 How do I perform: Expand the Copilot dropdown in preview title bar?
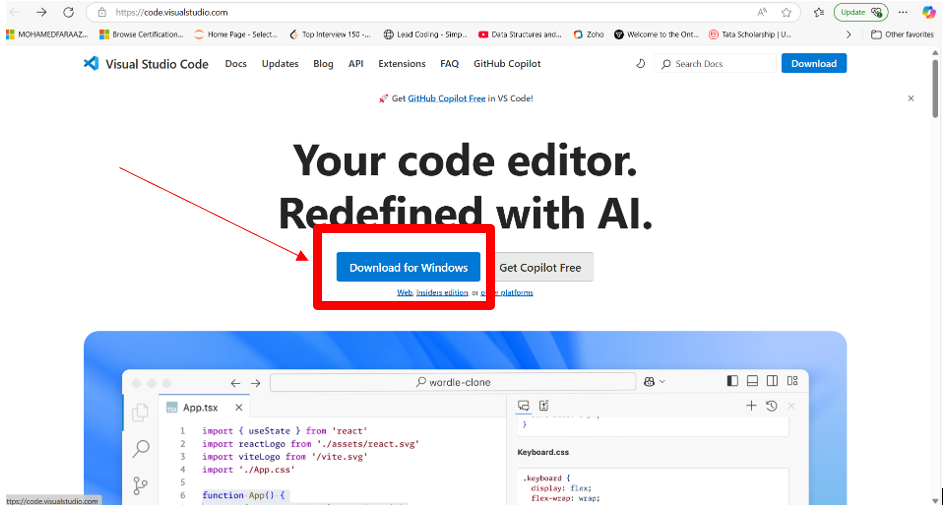click(x=663, y=382)
